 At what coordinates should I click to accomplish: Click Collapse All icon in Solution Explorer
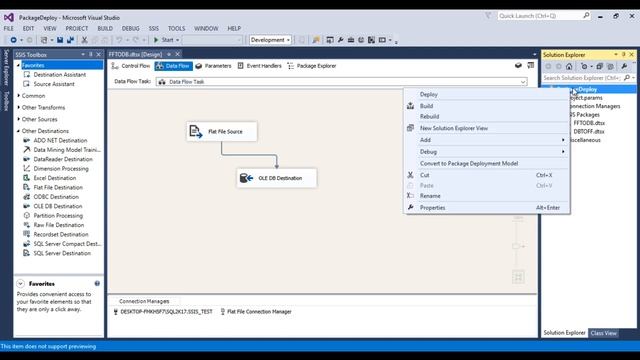pyautogui.click(x=599, y=66)
